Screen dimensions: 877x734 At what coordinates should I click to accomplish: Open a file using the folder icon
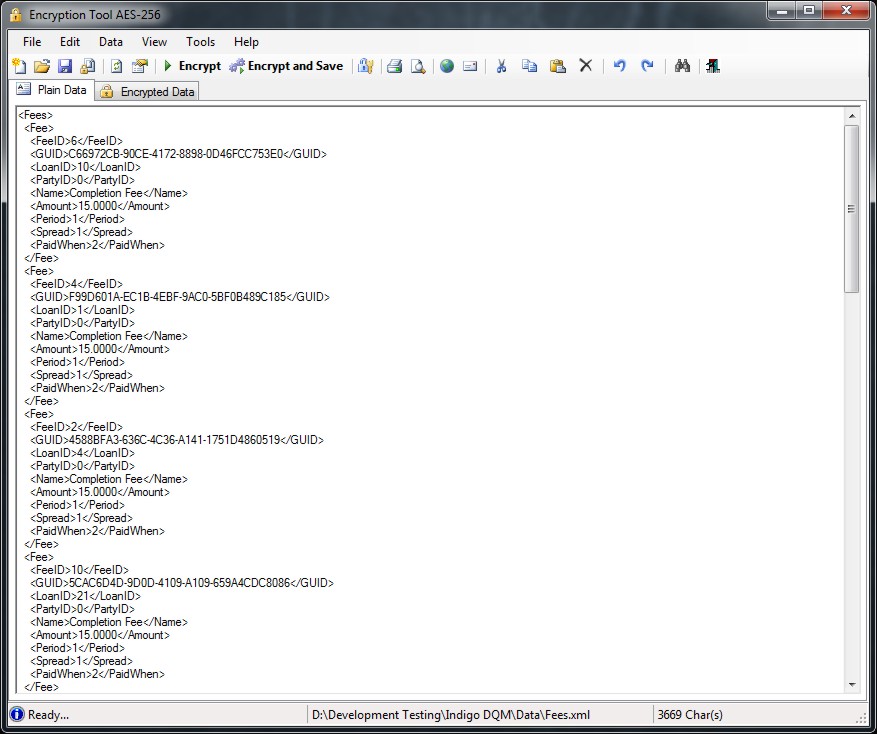pos(42,66)
